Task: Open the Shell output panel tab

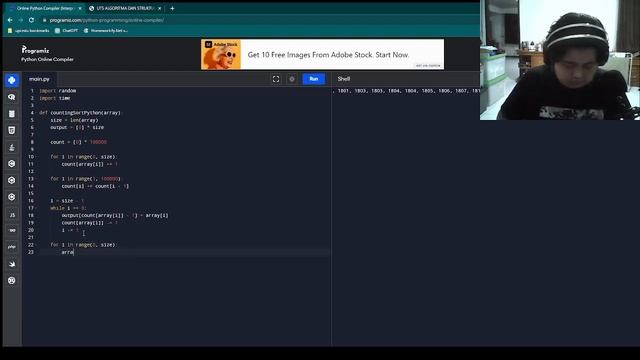Action: [344, 79]
